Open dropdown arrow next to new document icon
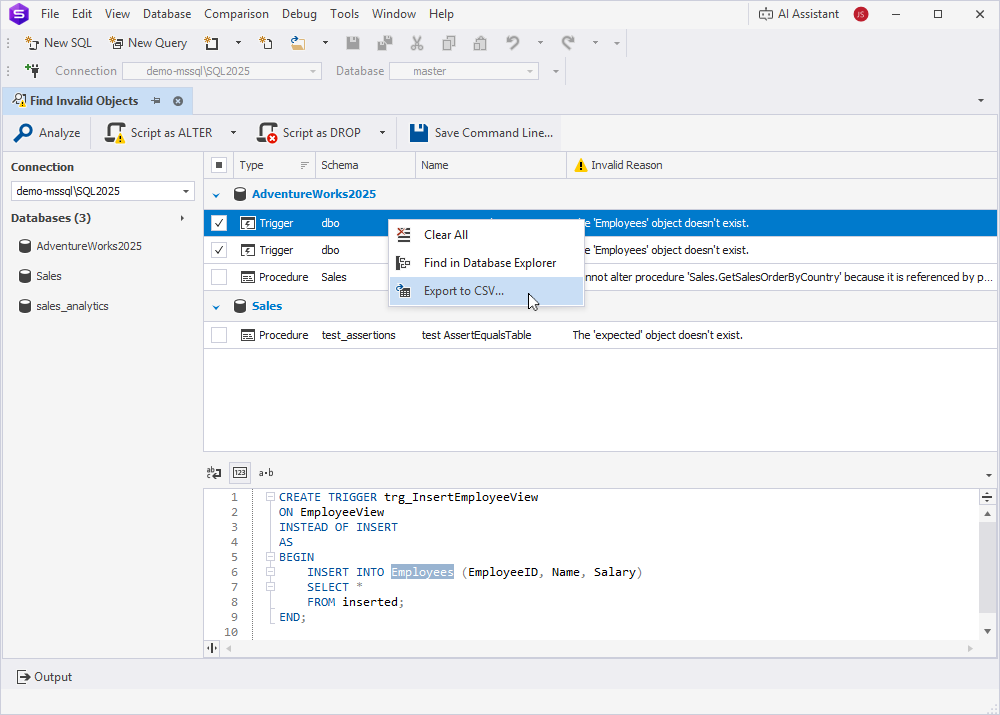Image resolution: width=1000 pixels, height=715 pixels. pyautogui.click(x=239, y=43)
